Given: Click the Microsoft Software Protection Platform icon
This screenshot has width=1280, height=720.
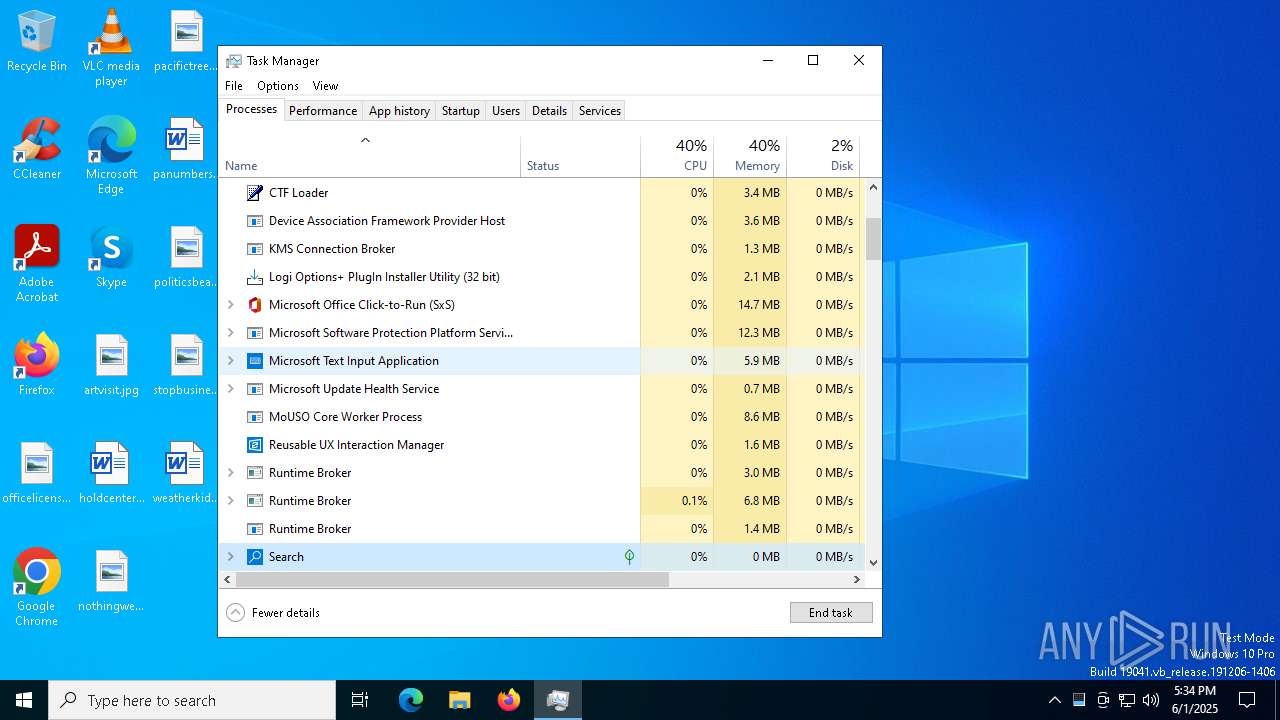Looking at the screenshot, I should 255,333.
